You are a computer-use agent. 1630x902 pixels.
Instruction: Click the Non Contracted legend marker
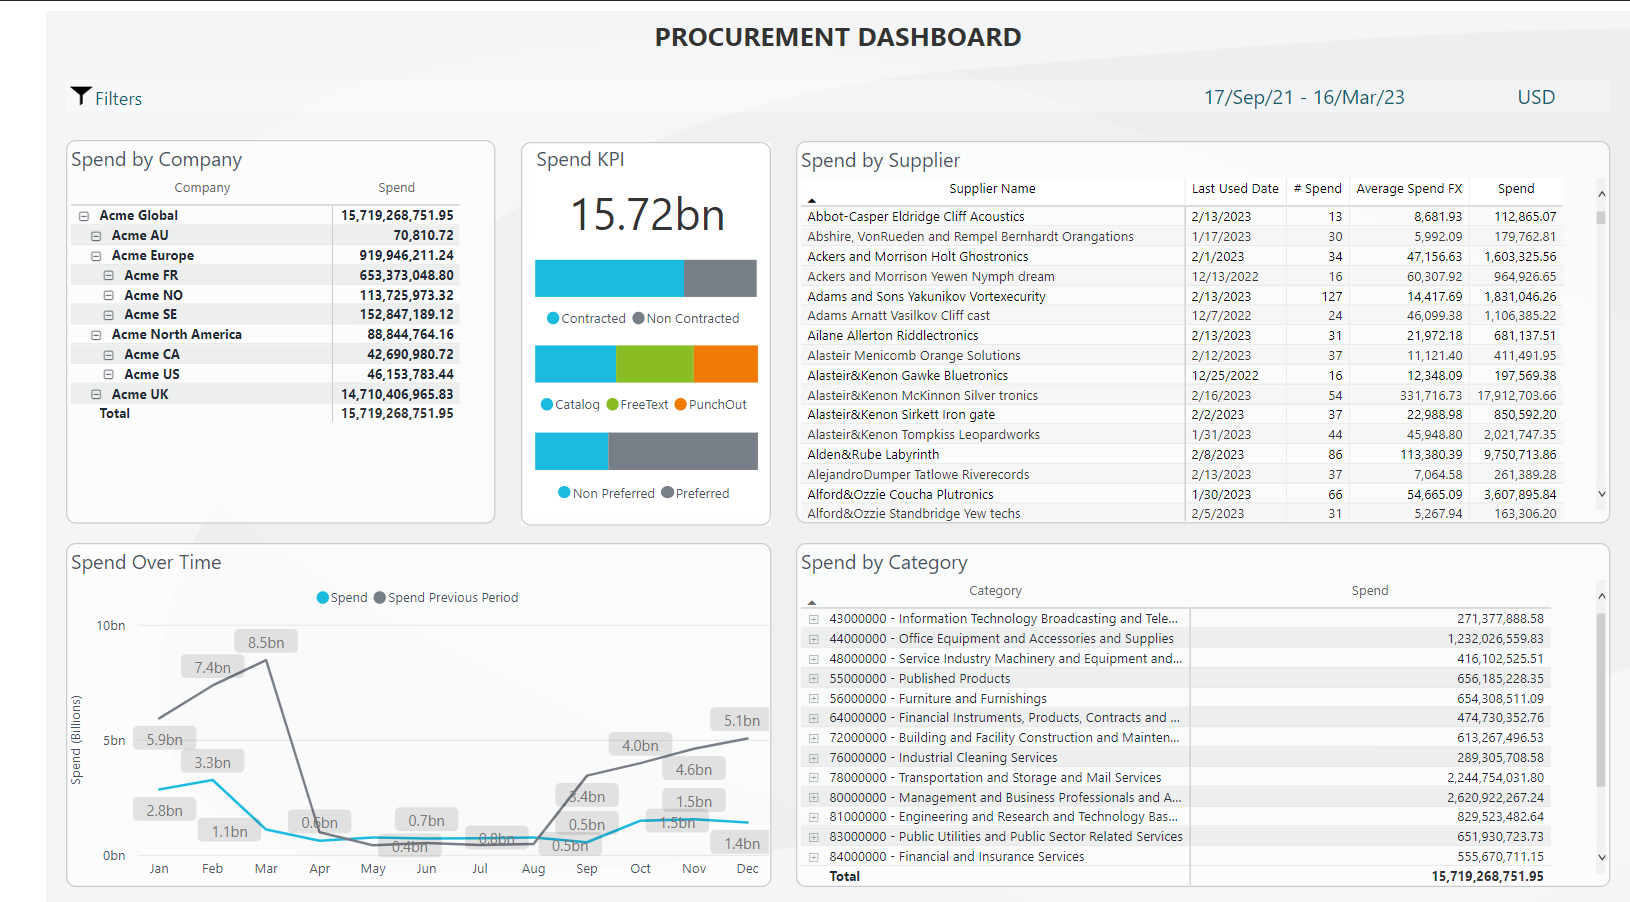[x=638, y=318]
